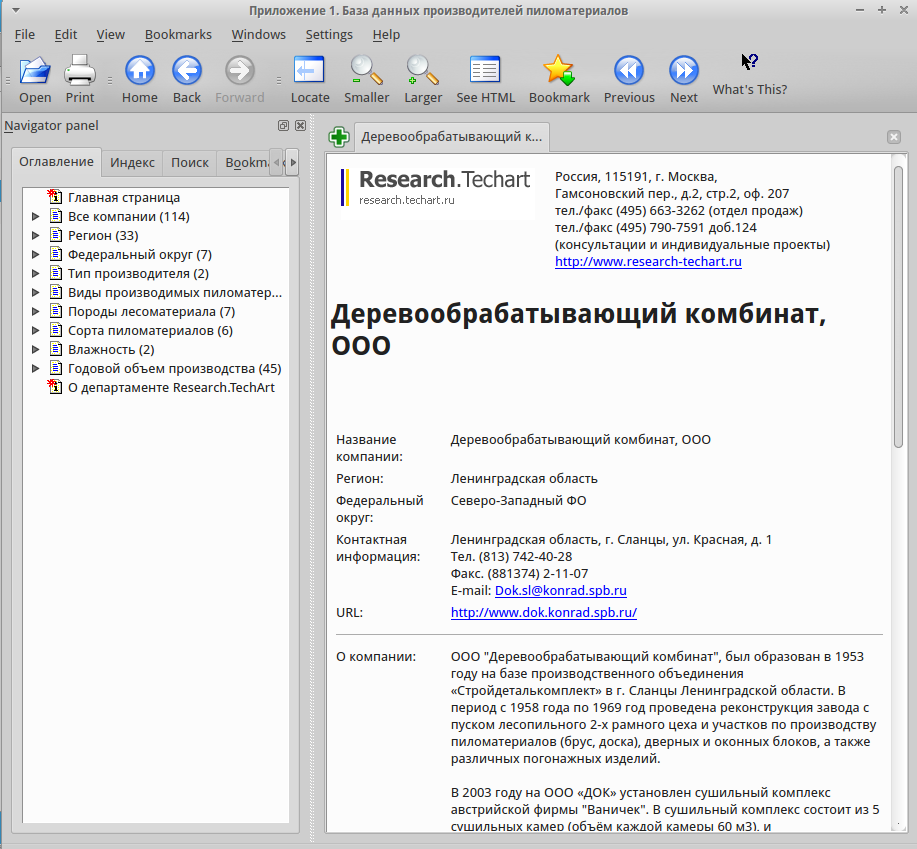Screen dimensions: 917x849
Task: Select the Деревообрабатывающий к... document tab
Action: (451, 137)
